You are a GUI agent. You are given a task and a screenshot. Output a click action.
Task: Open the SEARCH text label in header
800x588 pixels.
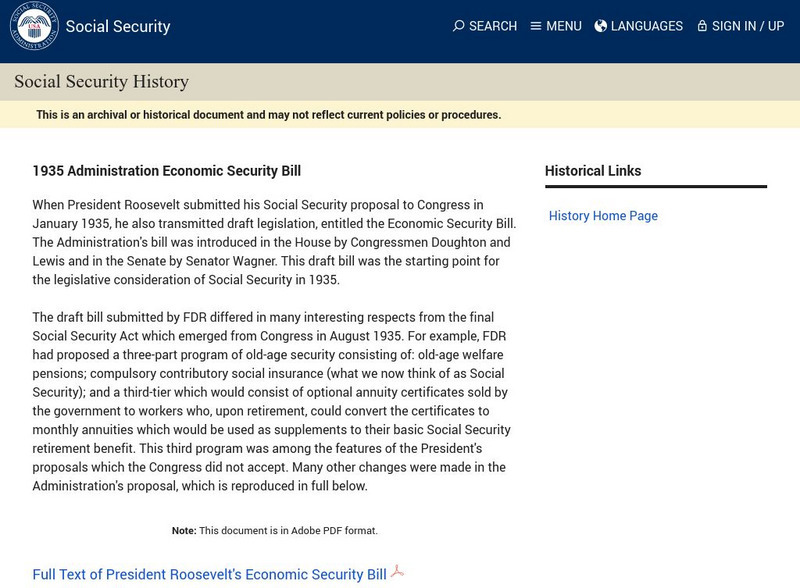point(493,26)
